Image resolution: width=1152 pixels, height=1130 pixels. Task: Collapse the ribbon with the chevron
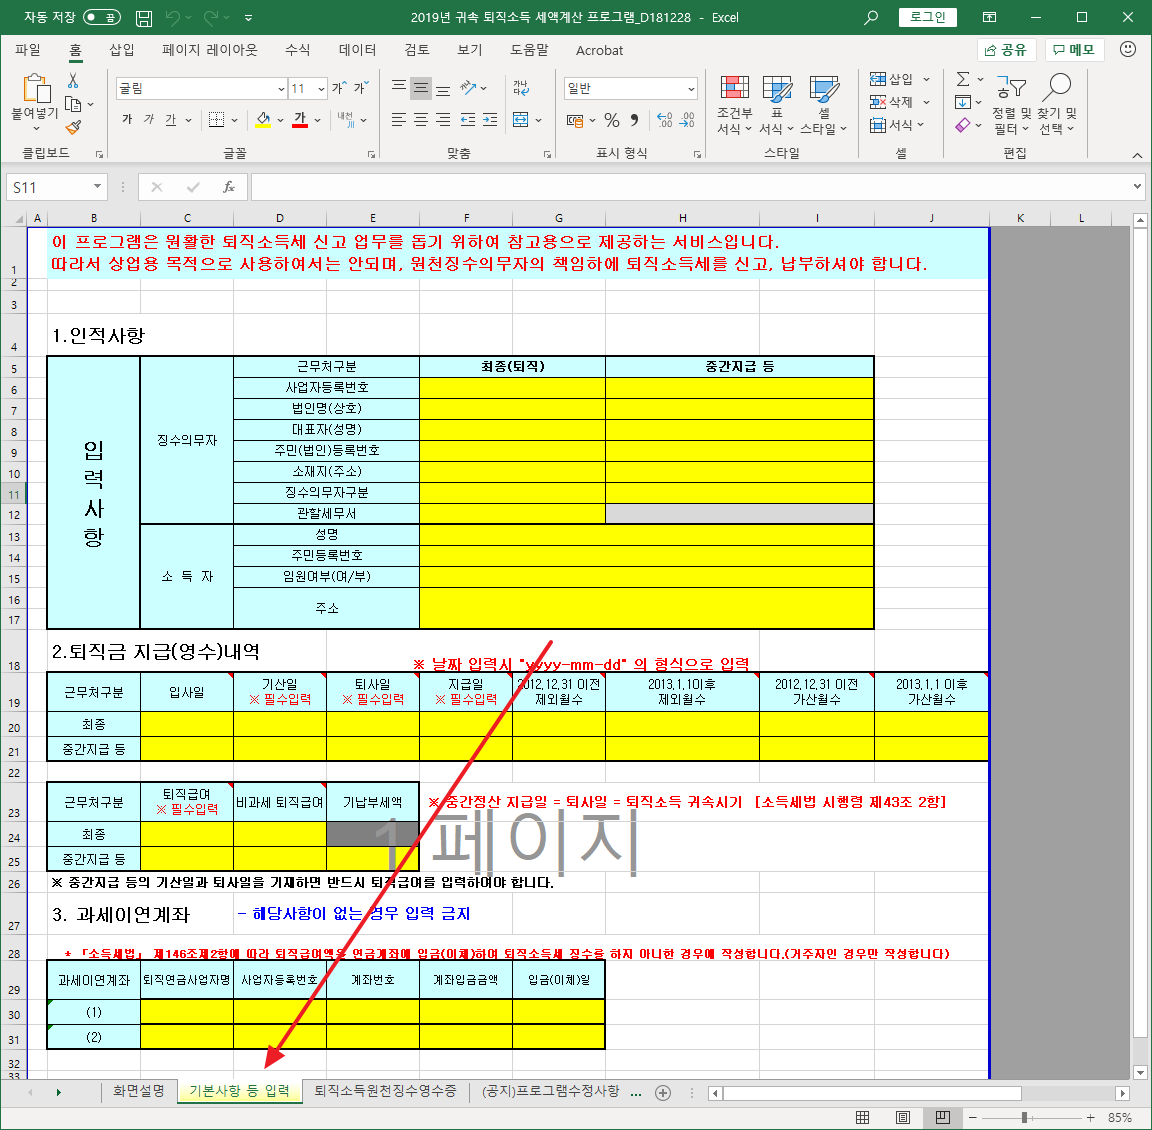[1137, 154]
